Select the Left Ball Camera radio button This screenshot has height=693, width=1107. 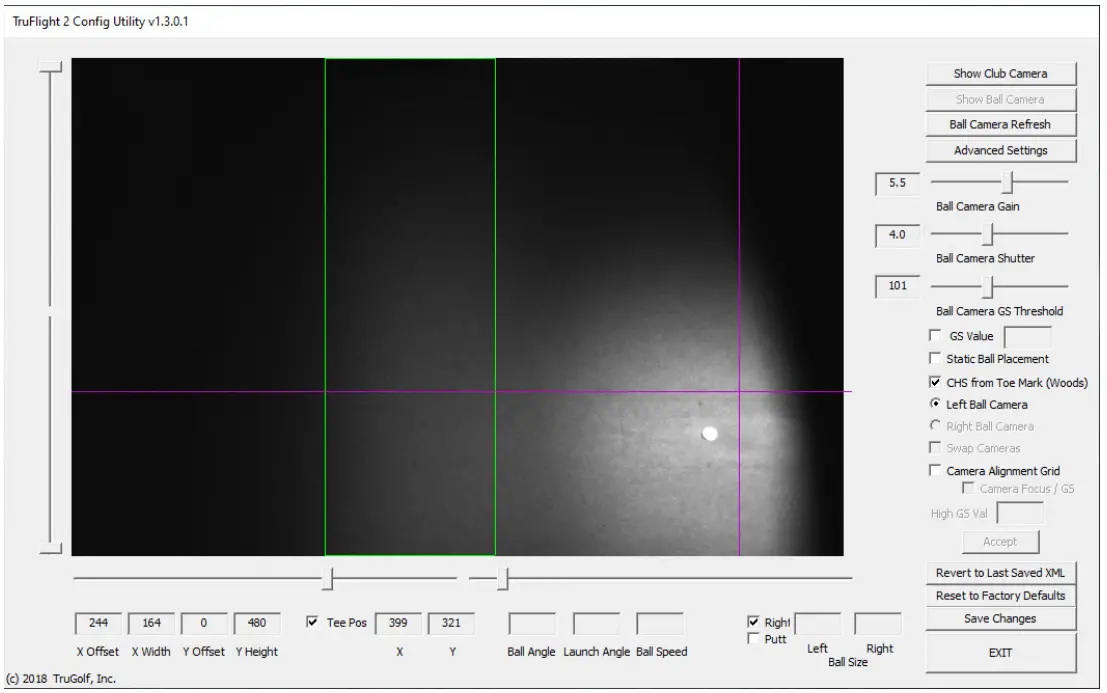[x=935, y=404]
